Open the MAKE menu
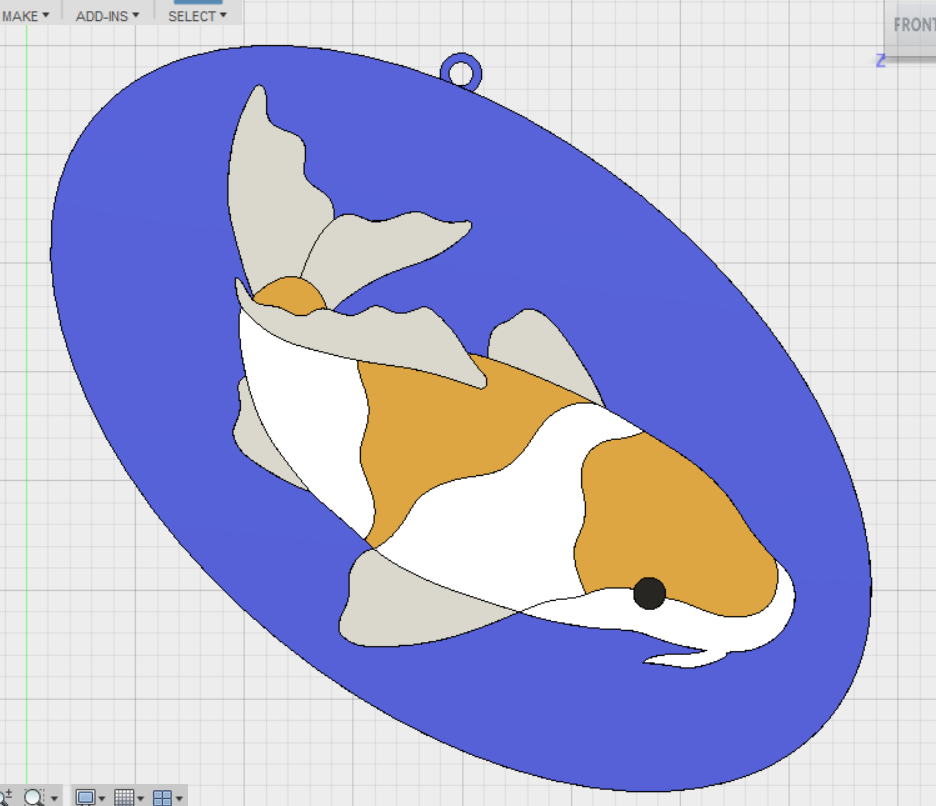The image size is (936, 806). (x=24, y=16)
